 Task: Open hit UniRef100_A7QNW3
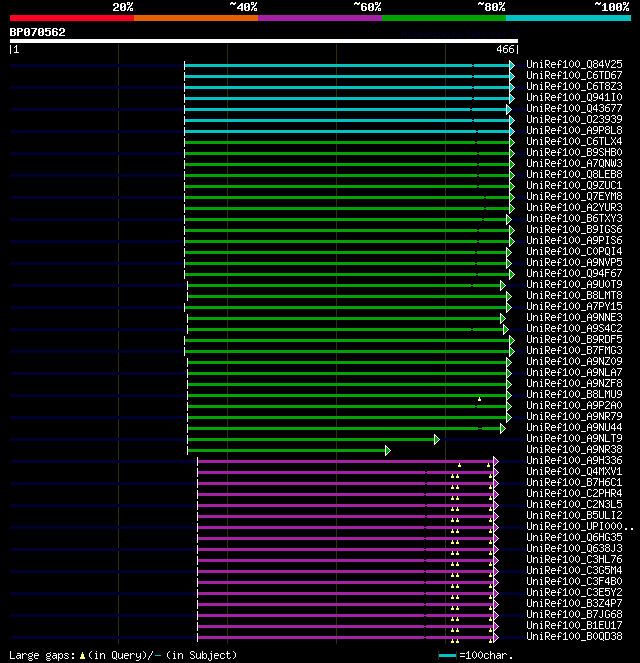574,163
